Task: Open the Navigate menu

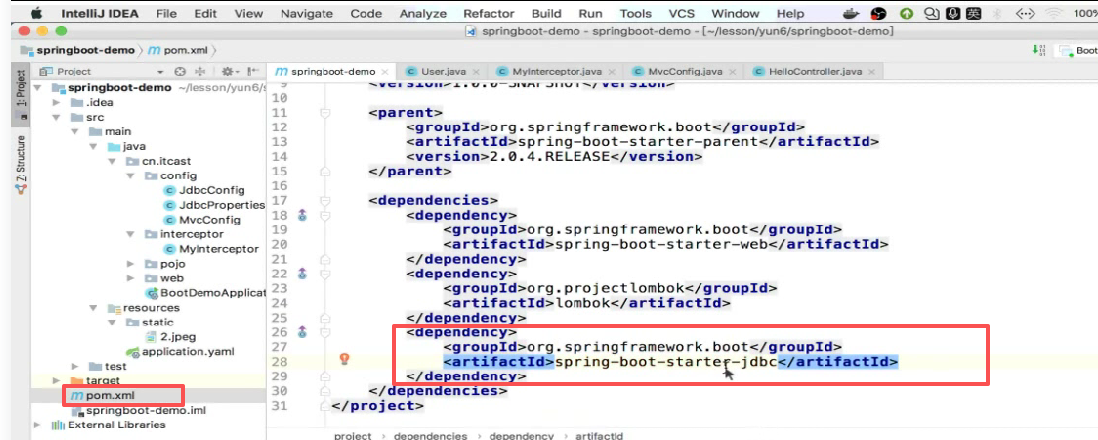Action: [307, 13]
